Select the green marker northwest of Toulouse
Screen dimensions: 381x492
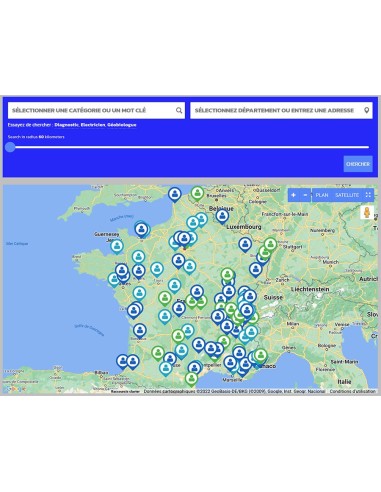(158, 354)
